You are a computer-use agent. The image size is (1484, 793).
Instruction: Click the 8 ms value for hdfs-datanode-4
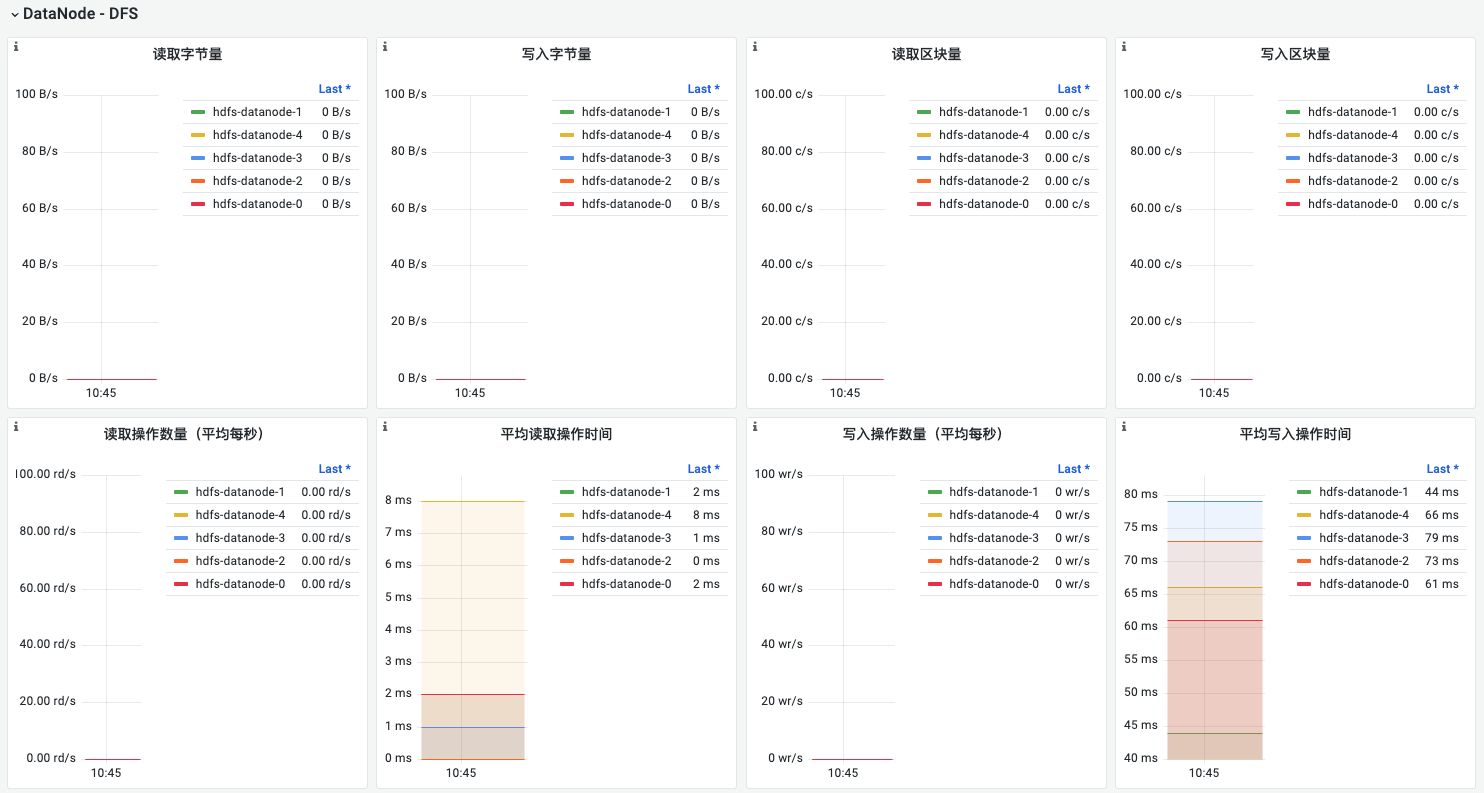click(x=706, y=515)
